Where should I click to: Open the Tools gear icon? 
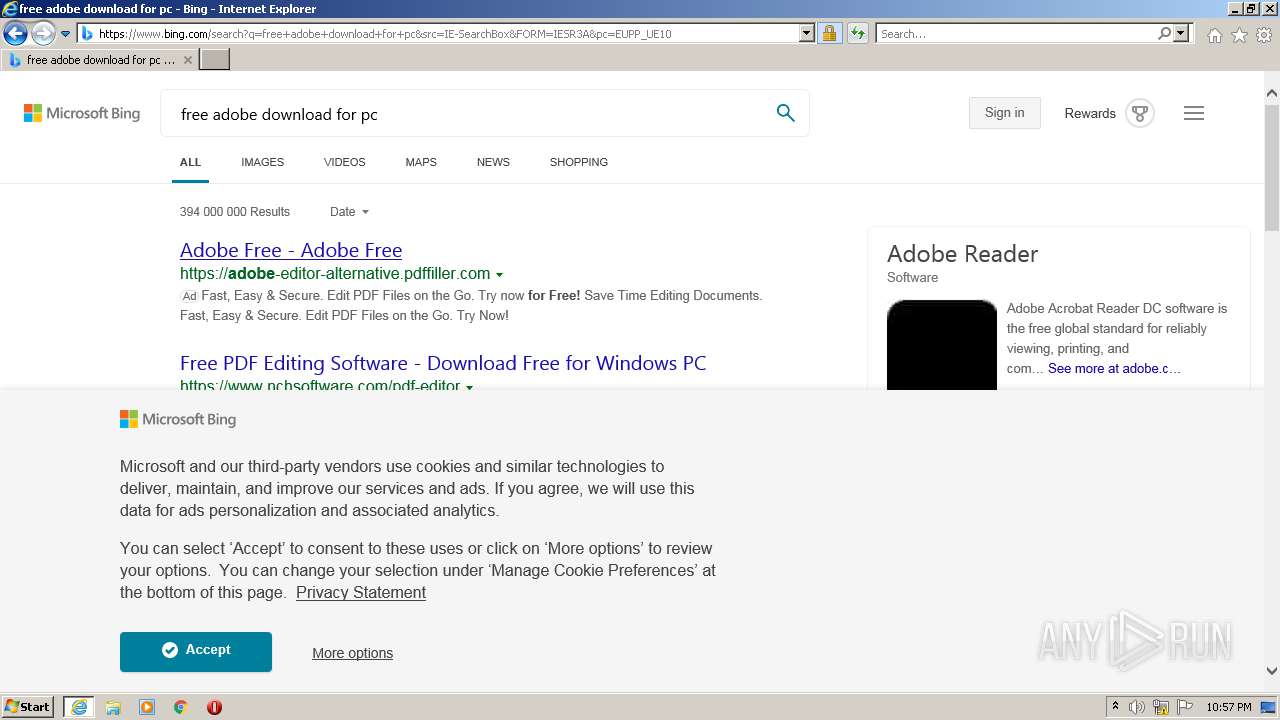click(x=1264, y=35)
